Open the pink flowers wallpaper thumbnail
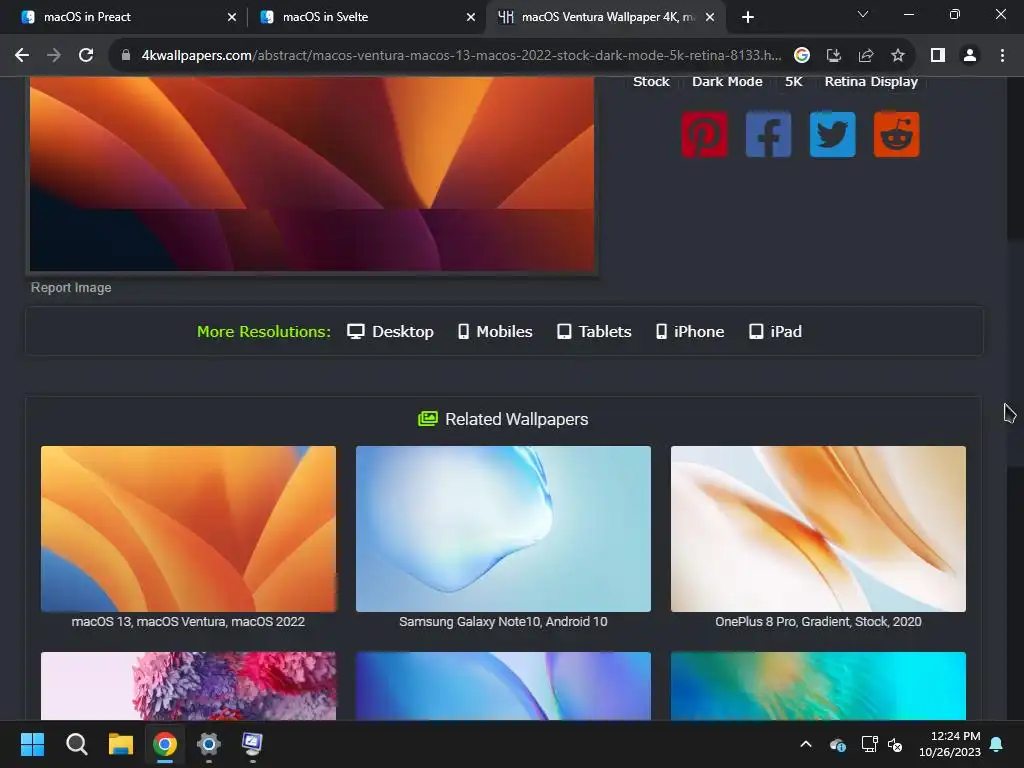Screen dimensions: 1024x768 pyautogui.click(x=188, y=686)
